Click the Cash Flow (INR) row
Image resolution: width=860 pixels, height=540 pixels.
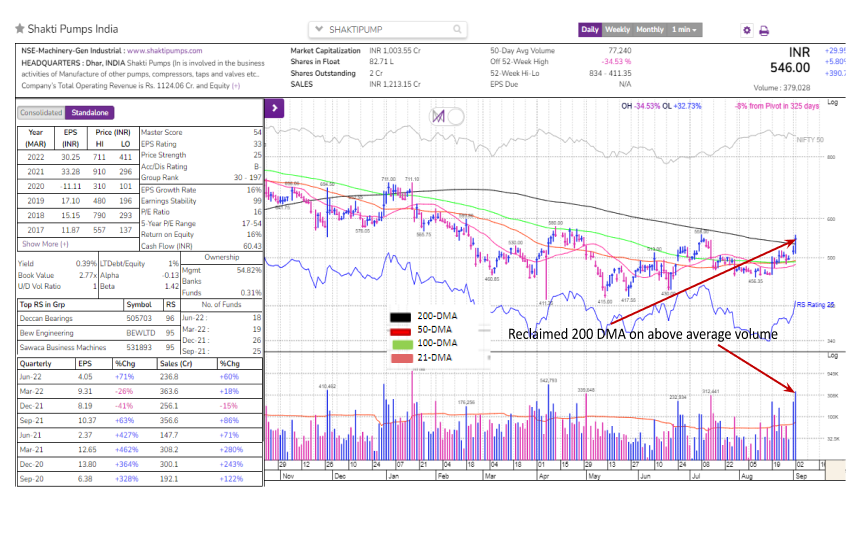coord(201,246)
